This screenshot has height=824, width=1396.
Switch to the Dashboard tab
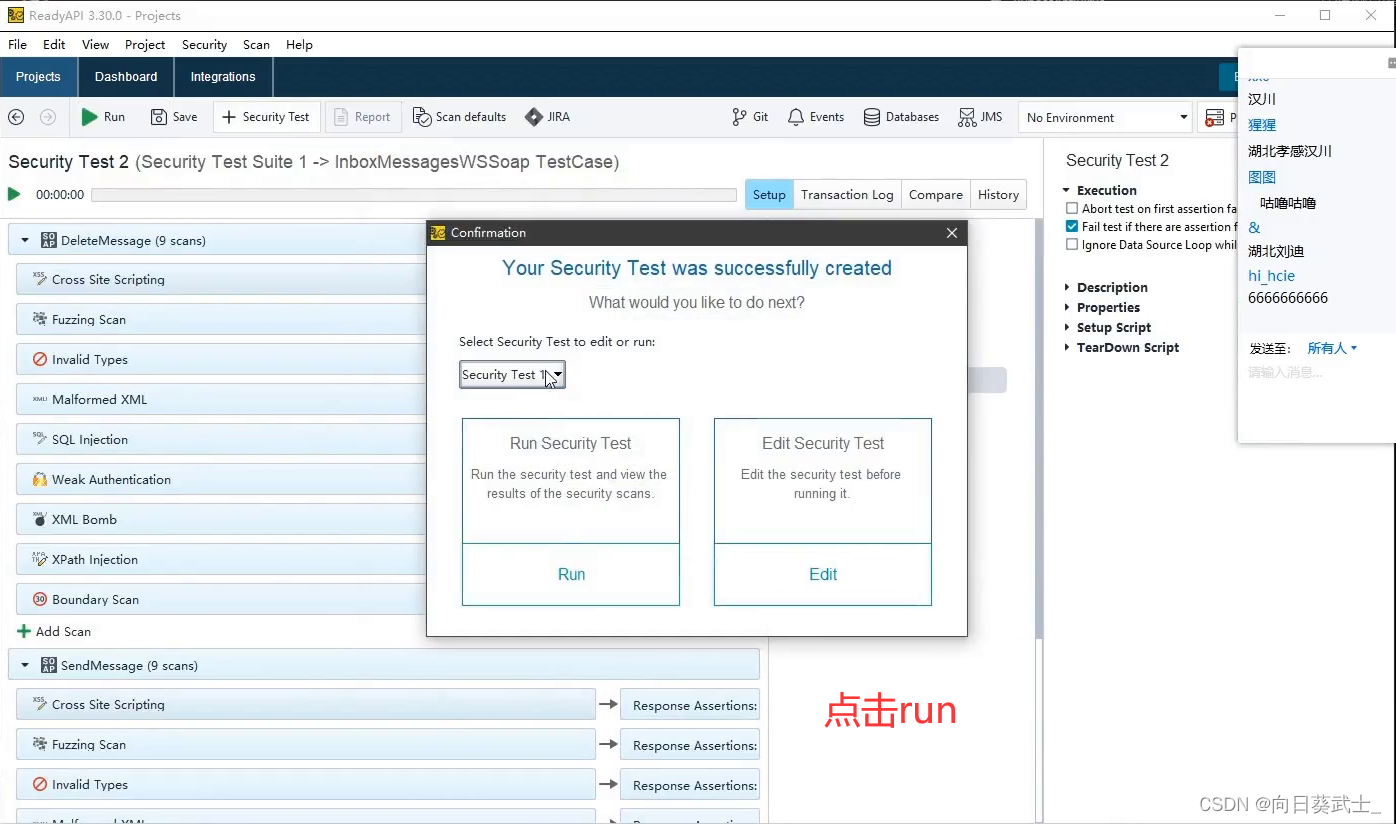coord(126,77)
